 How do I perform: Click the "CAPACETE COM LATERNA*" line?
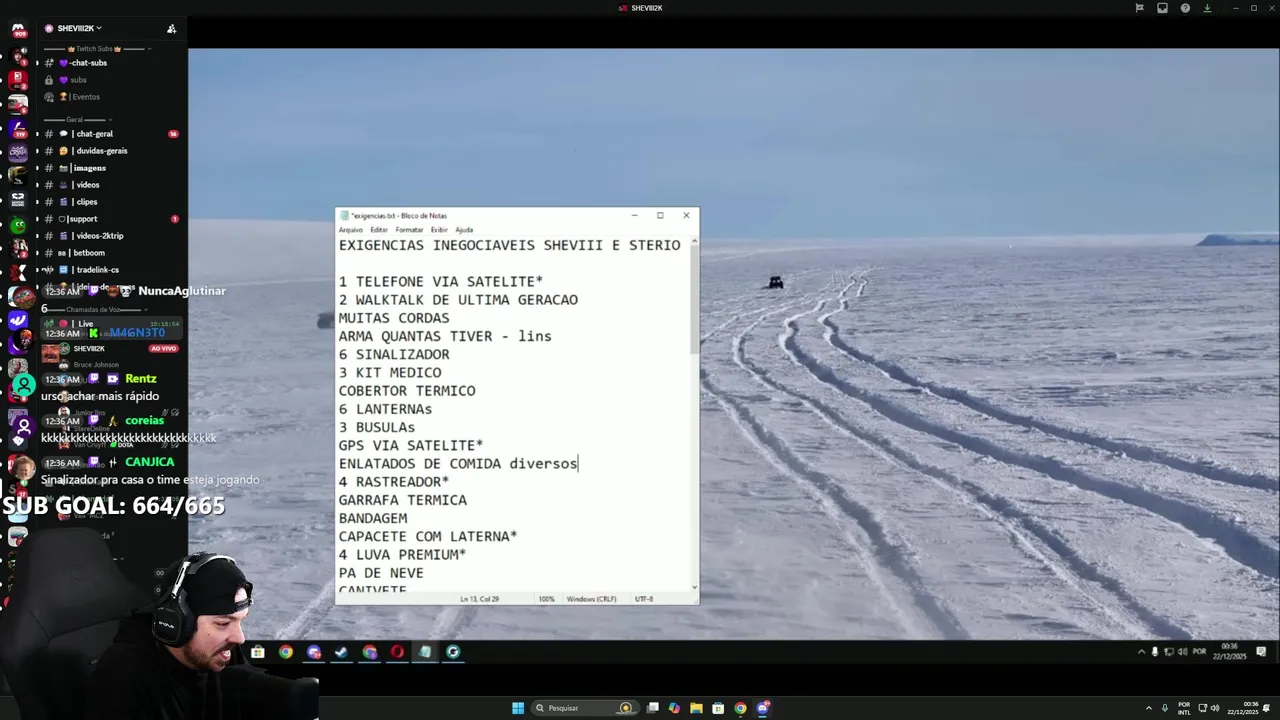(x=428, y=536)
